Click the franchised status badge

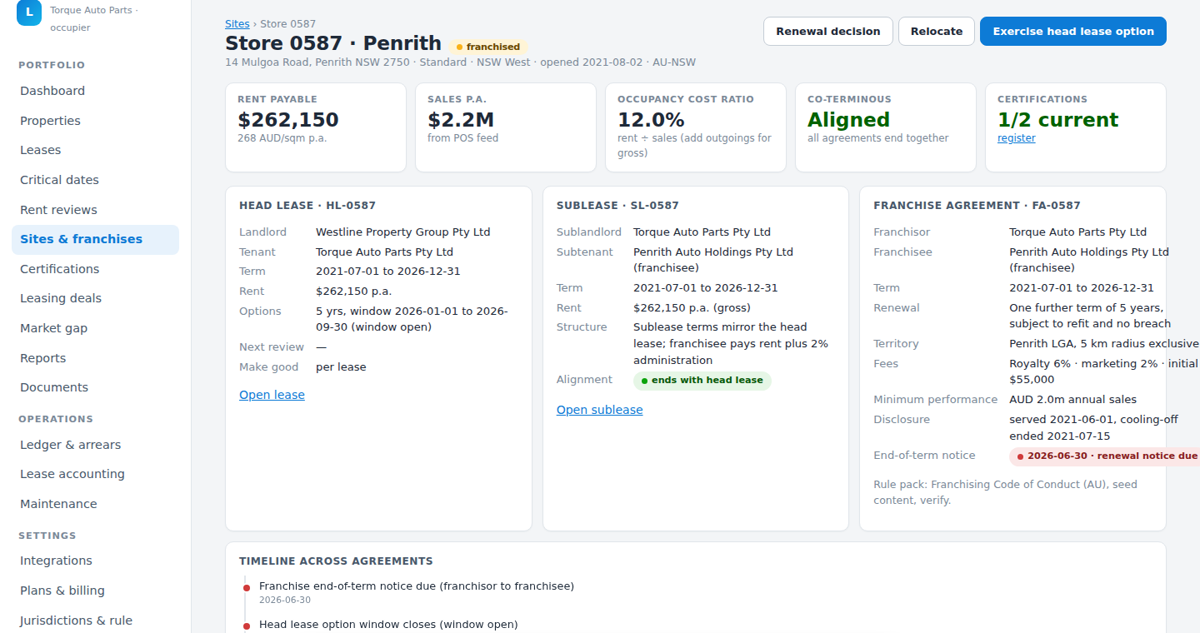point(488,46)
